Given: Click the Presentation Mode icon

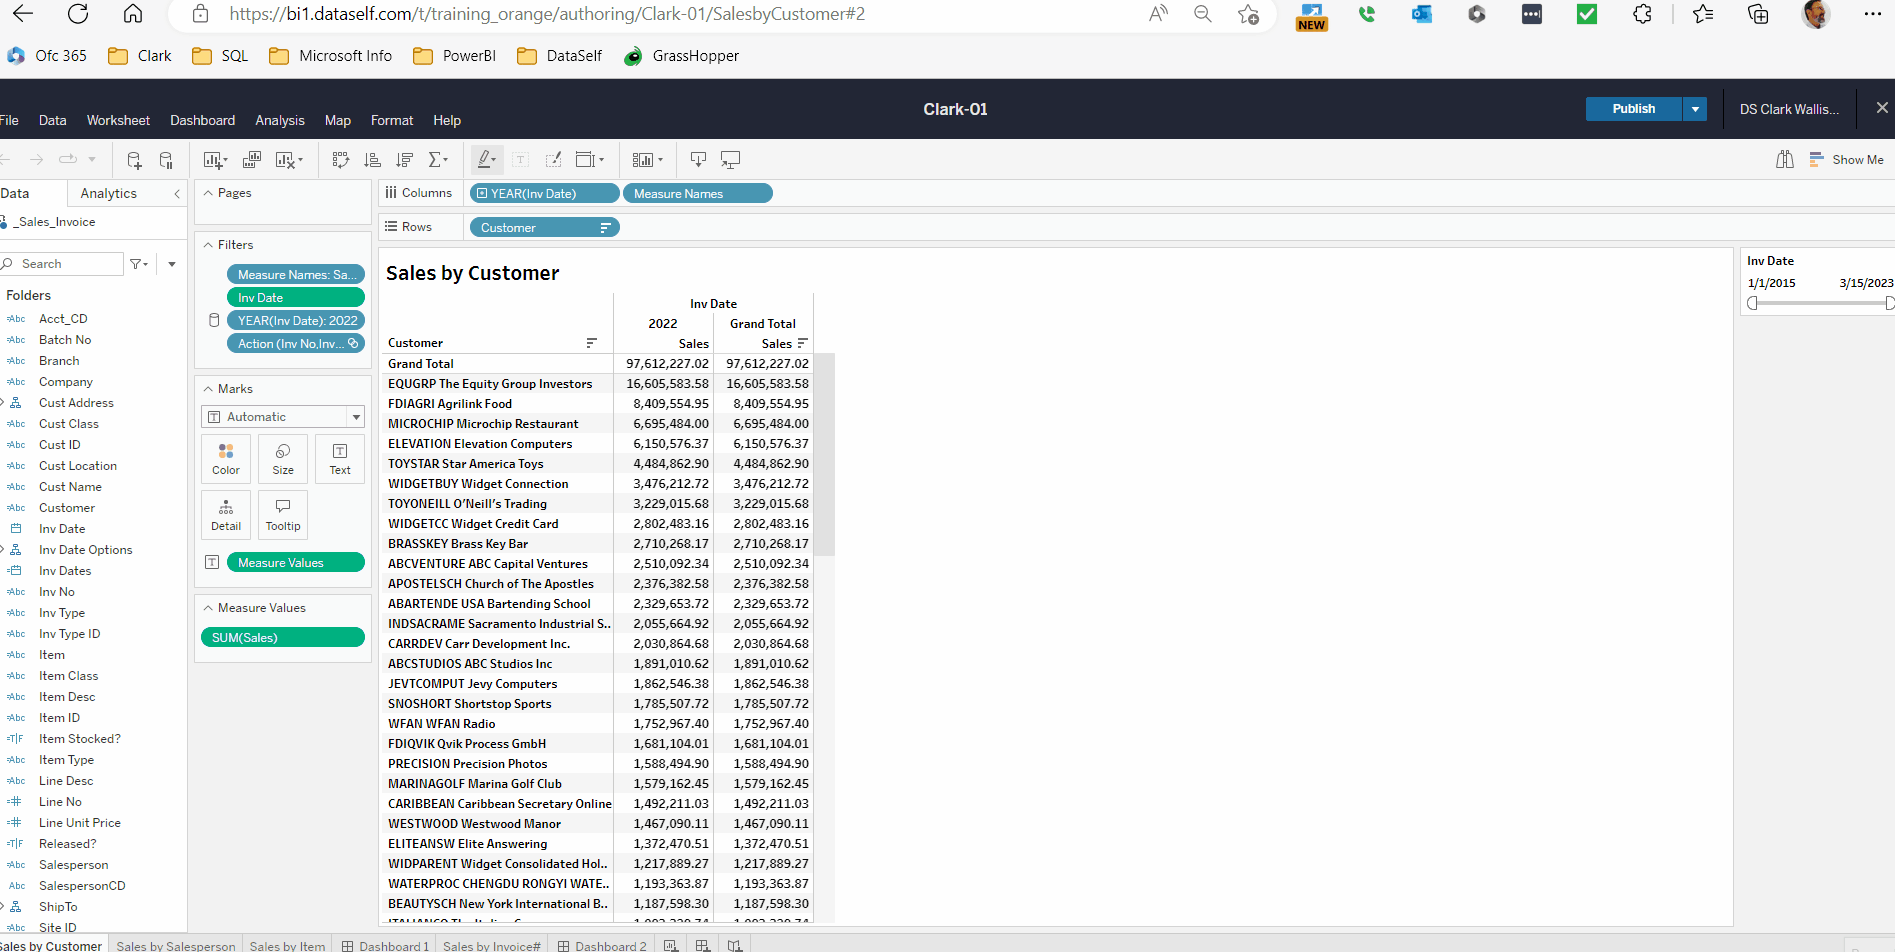Looking at the screenshot, I should [731, 160].
